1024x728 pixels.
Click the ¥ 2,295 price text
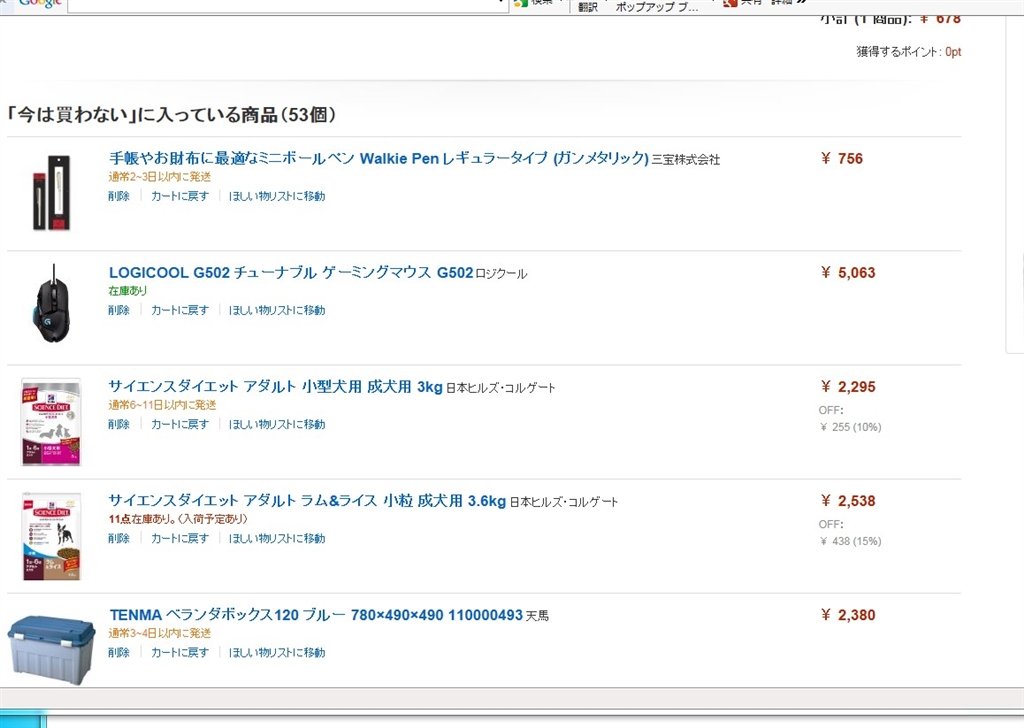pyautogui.click(x=848, y=387)
